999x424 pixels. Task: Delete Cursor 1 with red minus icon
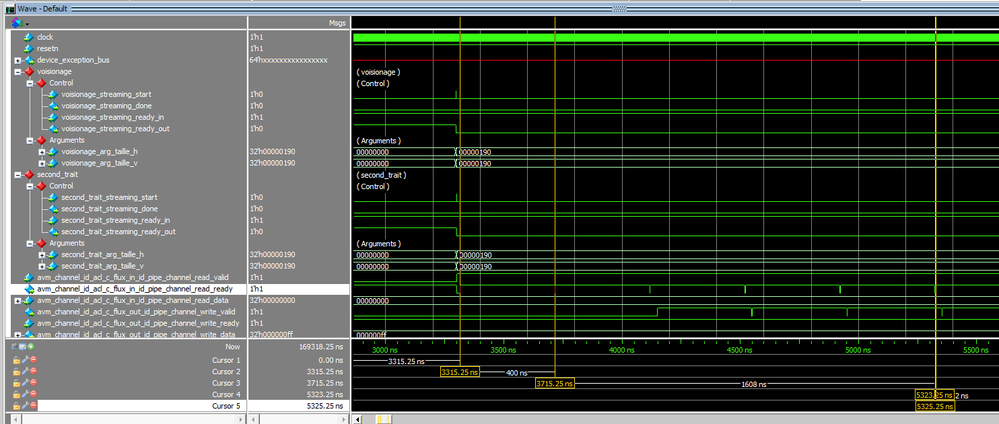click(33, 359)
